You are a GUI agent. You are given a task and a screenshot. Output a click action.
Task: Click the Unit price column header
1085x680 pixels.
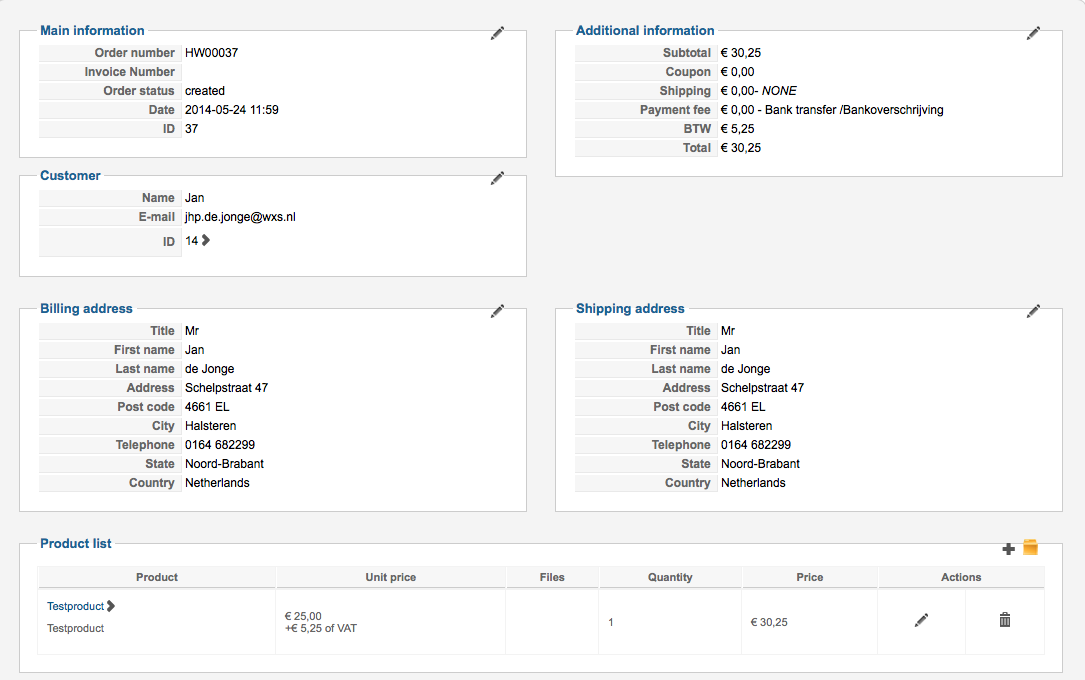pyautogui.click(x=390, y=577)
